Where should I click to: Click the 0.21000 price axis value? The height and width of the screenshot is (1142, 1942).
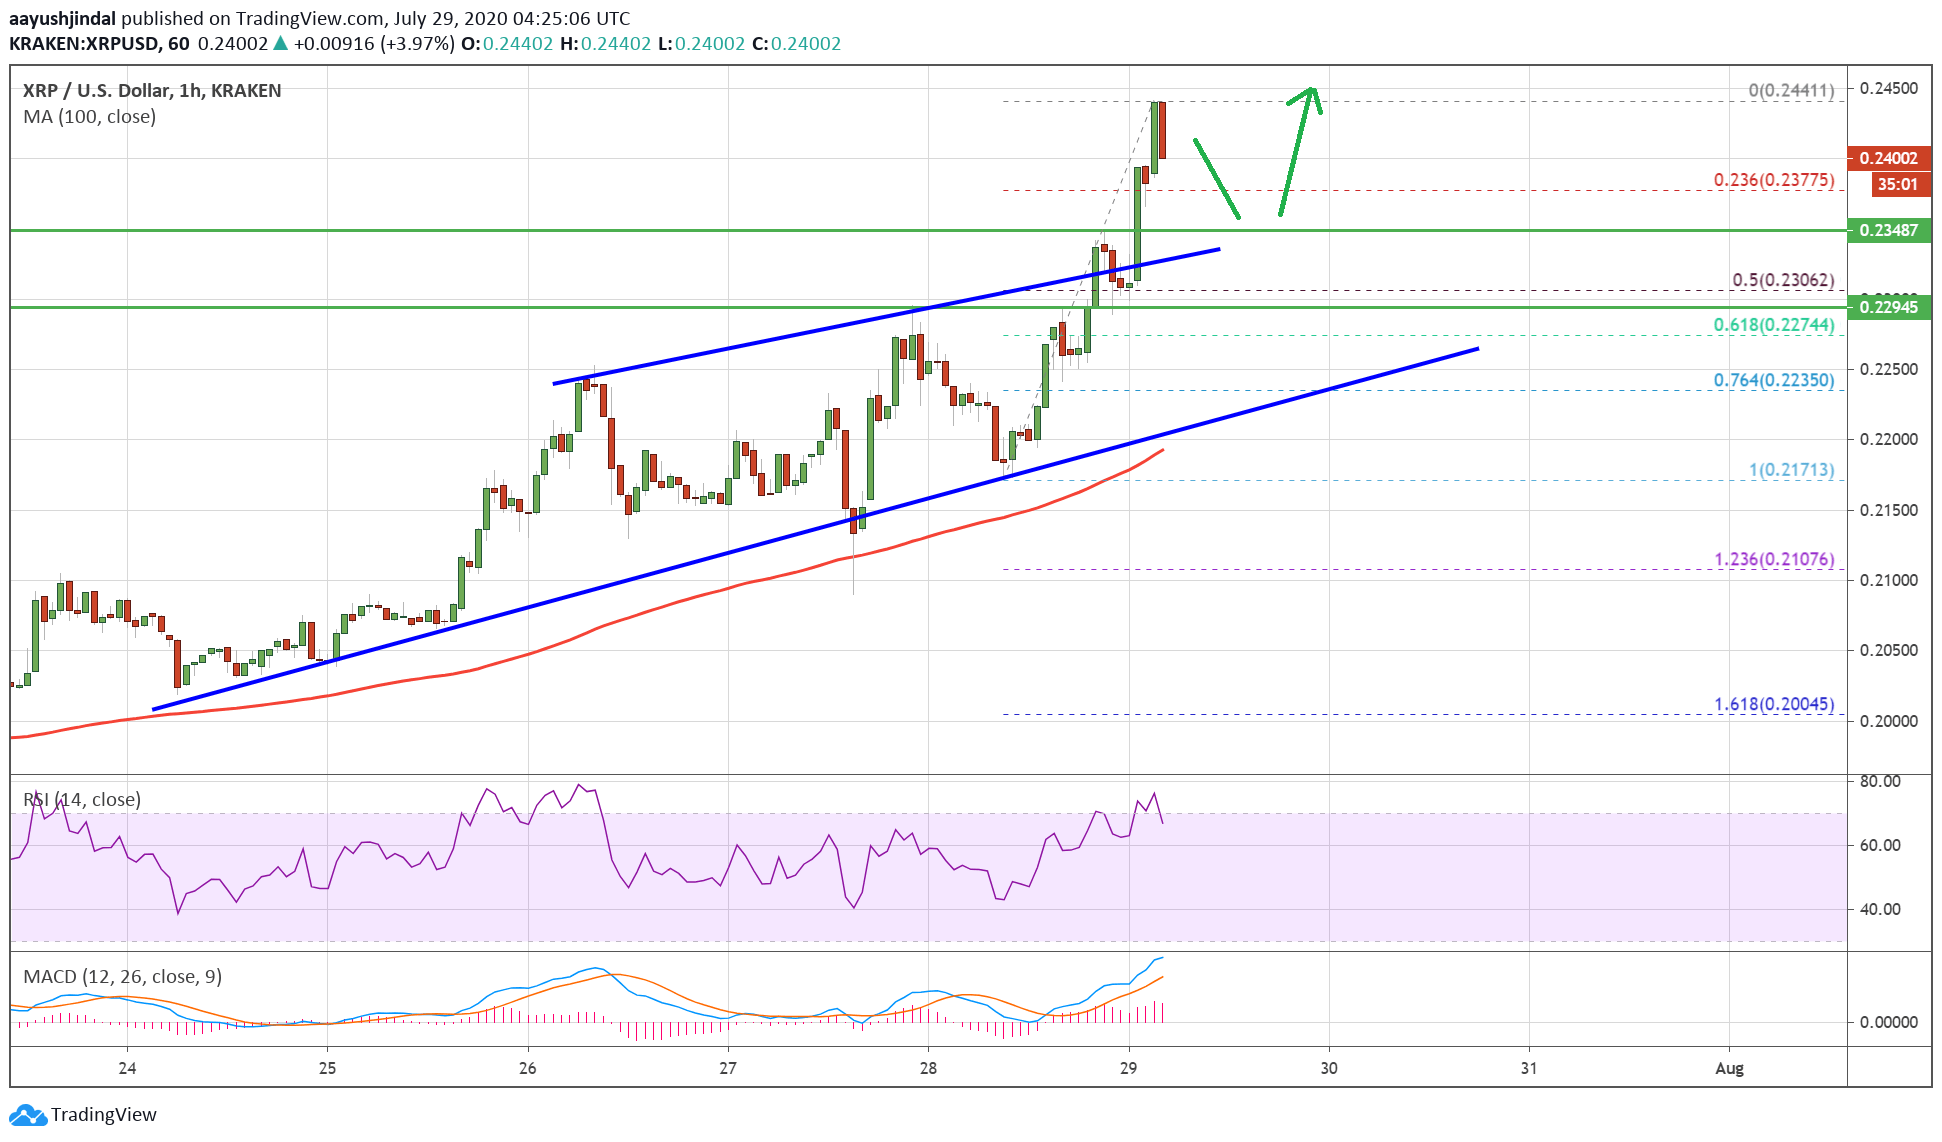[1888, 581]
